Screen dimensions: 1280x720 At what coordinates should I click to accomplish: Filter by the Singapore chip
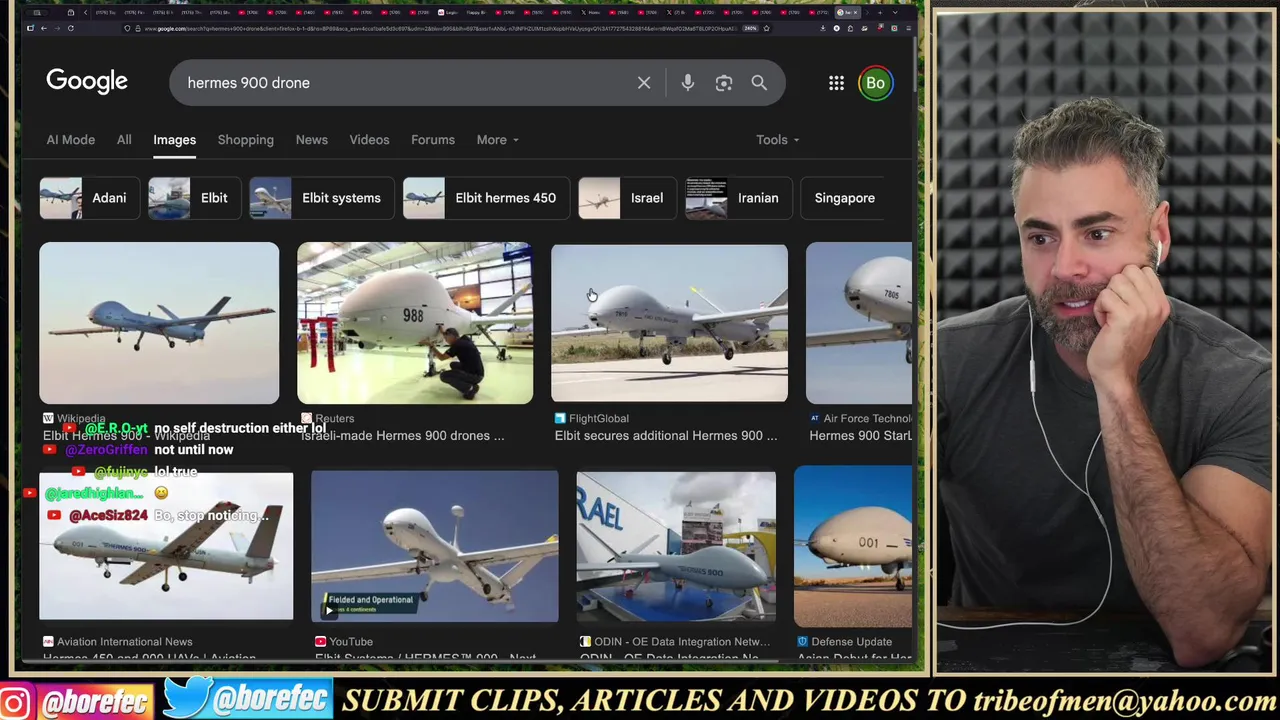[x=844, y=198]
